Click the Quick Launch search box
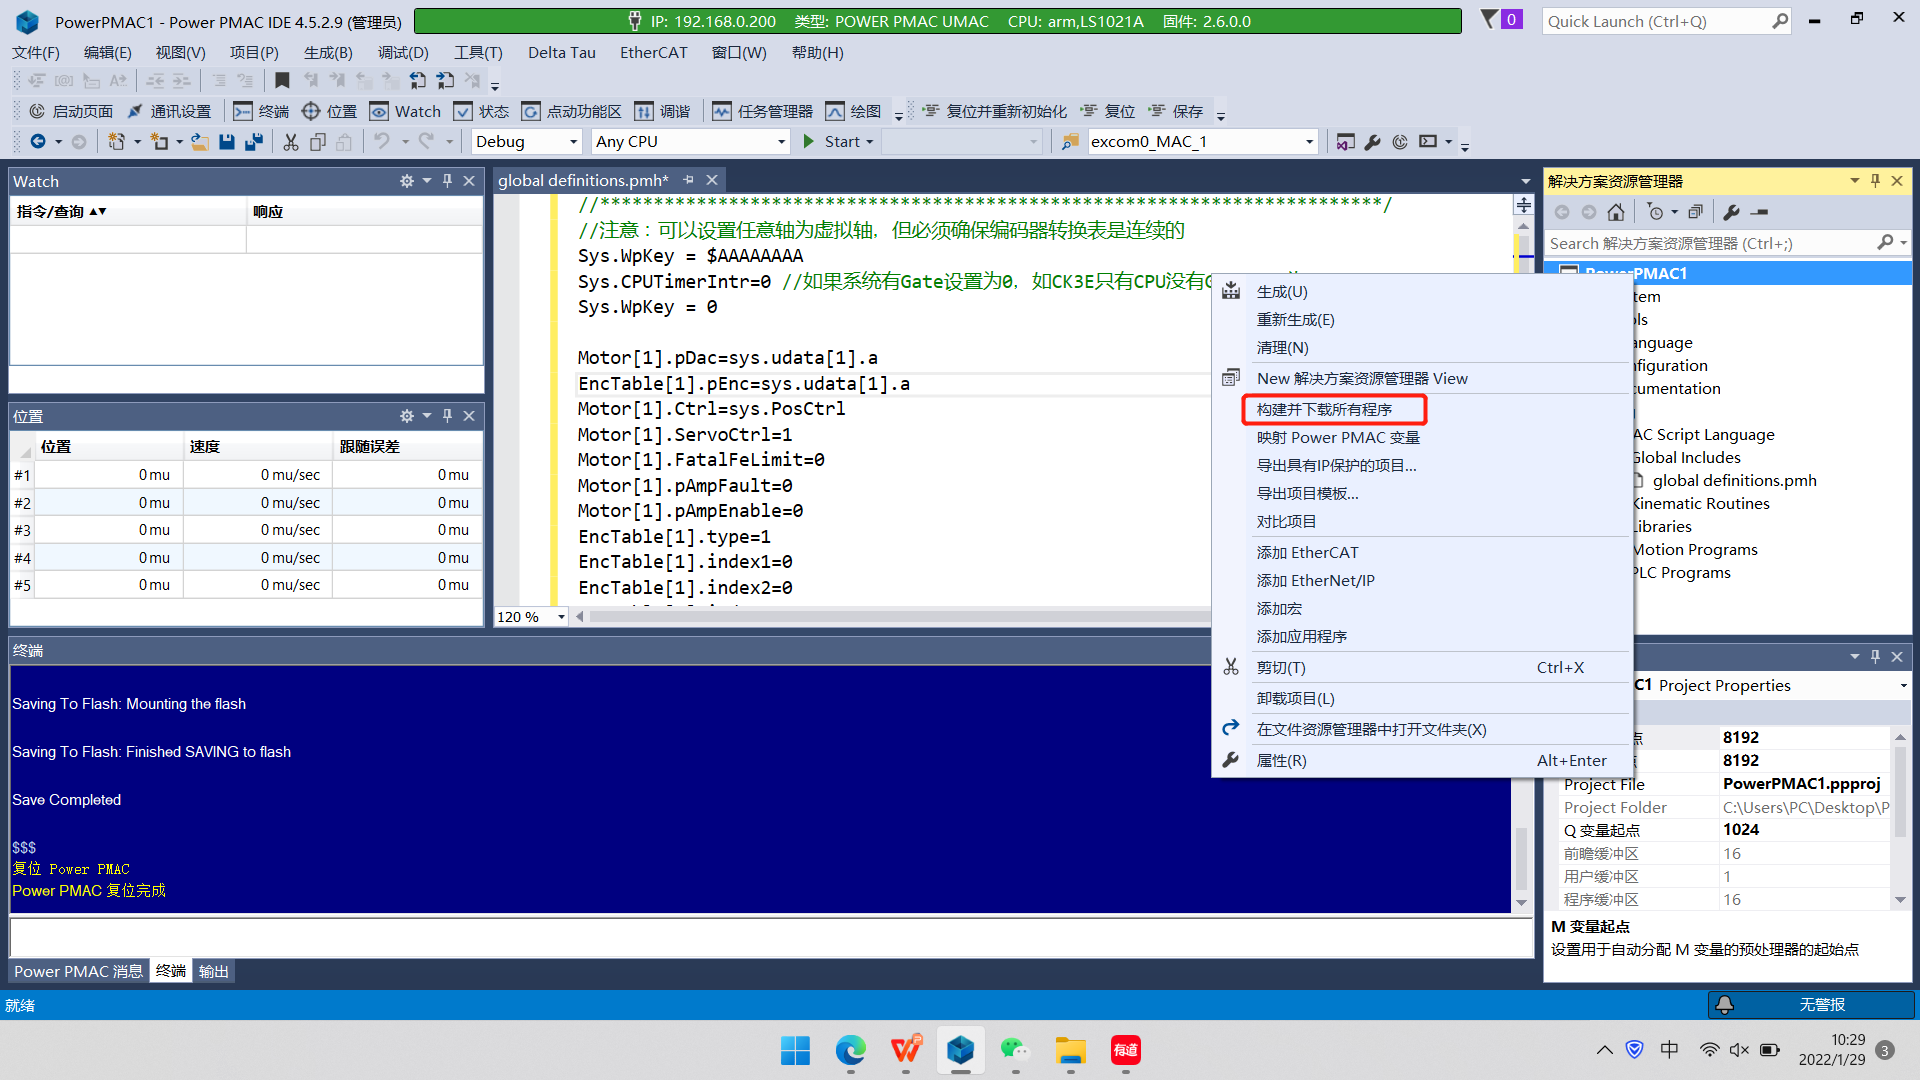The height and width of the screenshot is (1080, 1920). pyautogui.click(x=1666, y=21)
